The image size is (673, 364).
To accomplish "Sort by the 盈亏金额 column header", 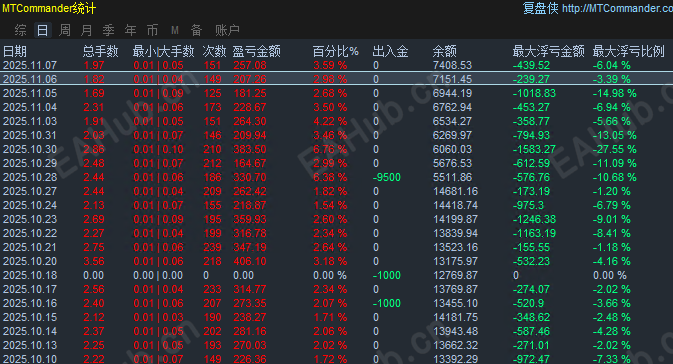I will [257, 52].
